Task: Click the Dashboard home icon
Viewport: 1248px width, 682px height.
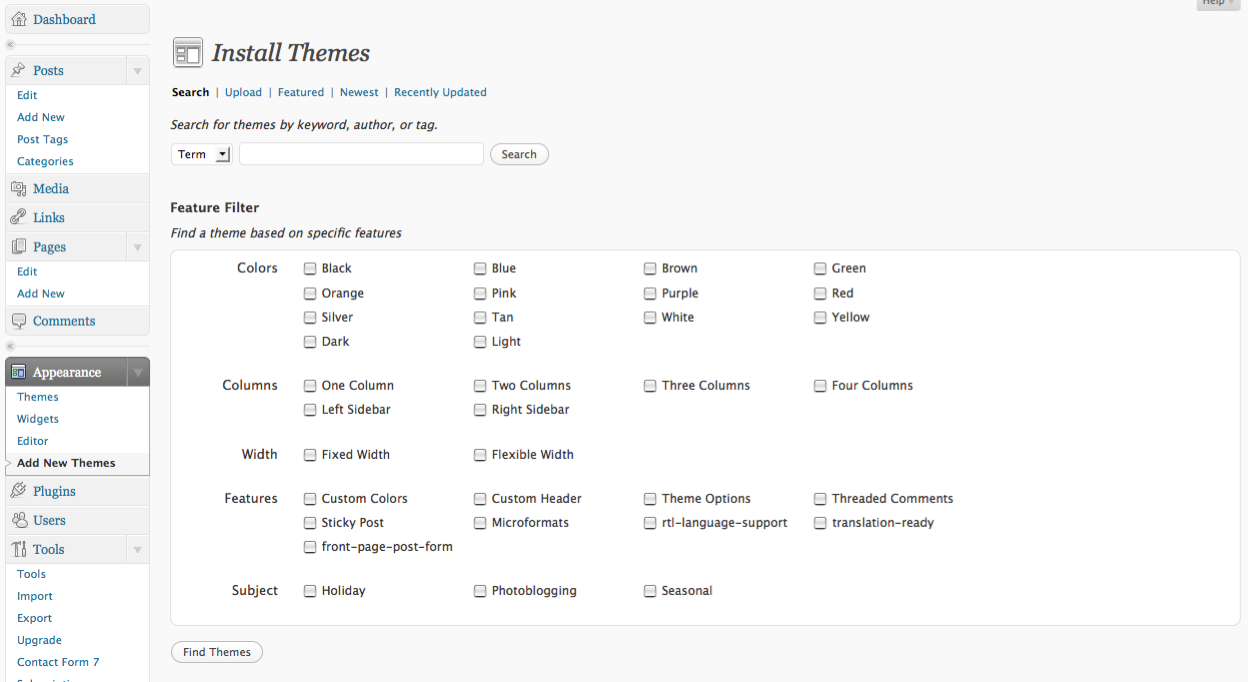Action: point(19,19)
